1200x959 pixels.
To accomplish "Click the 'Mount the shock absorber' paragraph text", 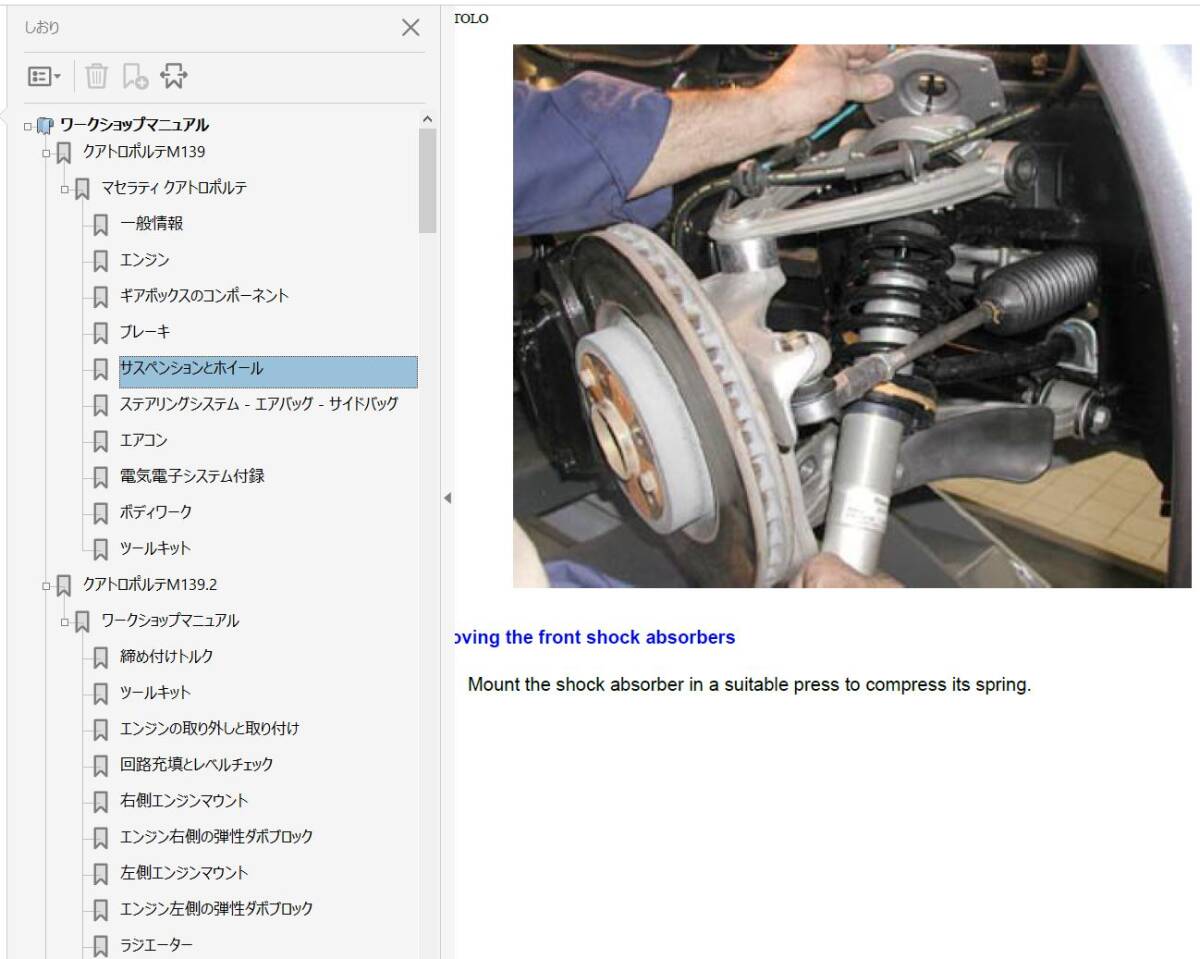I will click(749, 685).
